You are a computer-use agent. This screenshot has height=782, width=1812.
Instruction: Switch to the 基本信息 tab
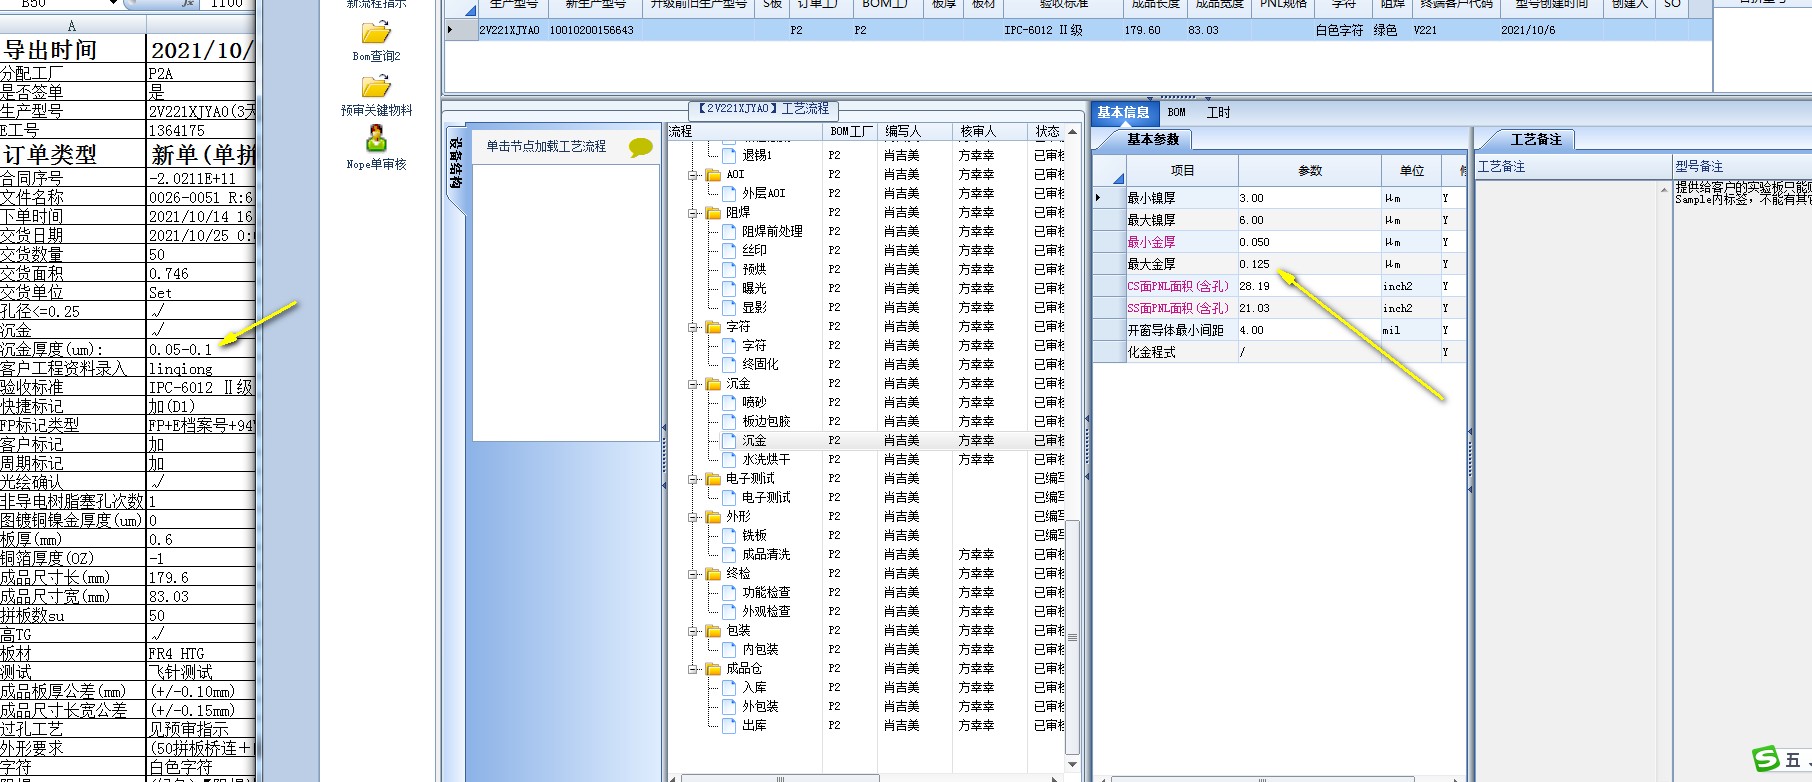pos(1123,112)
